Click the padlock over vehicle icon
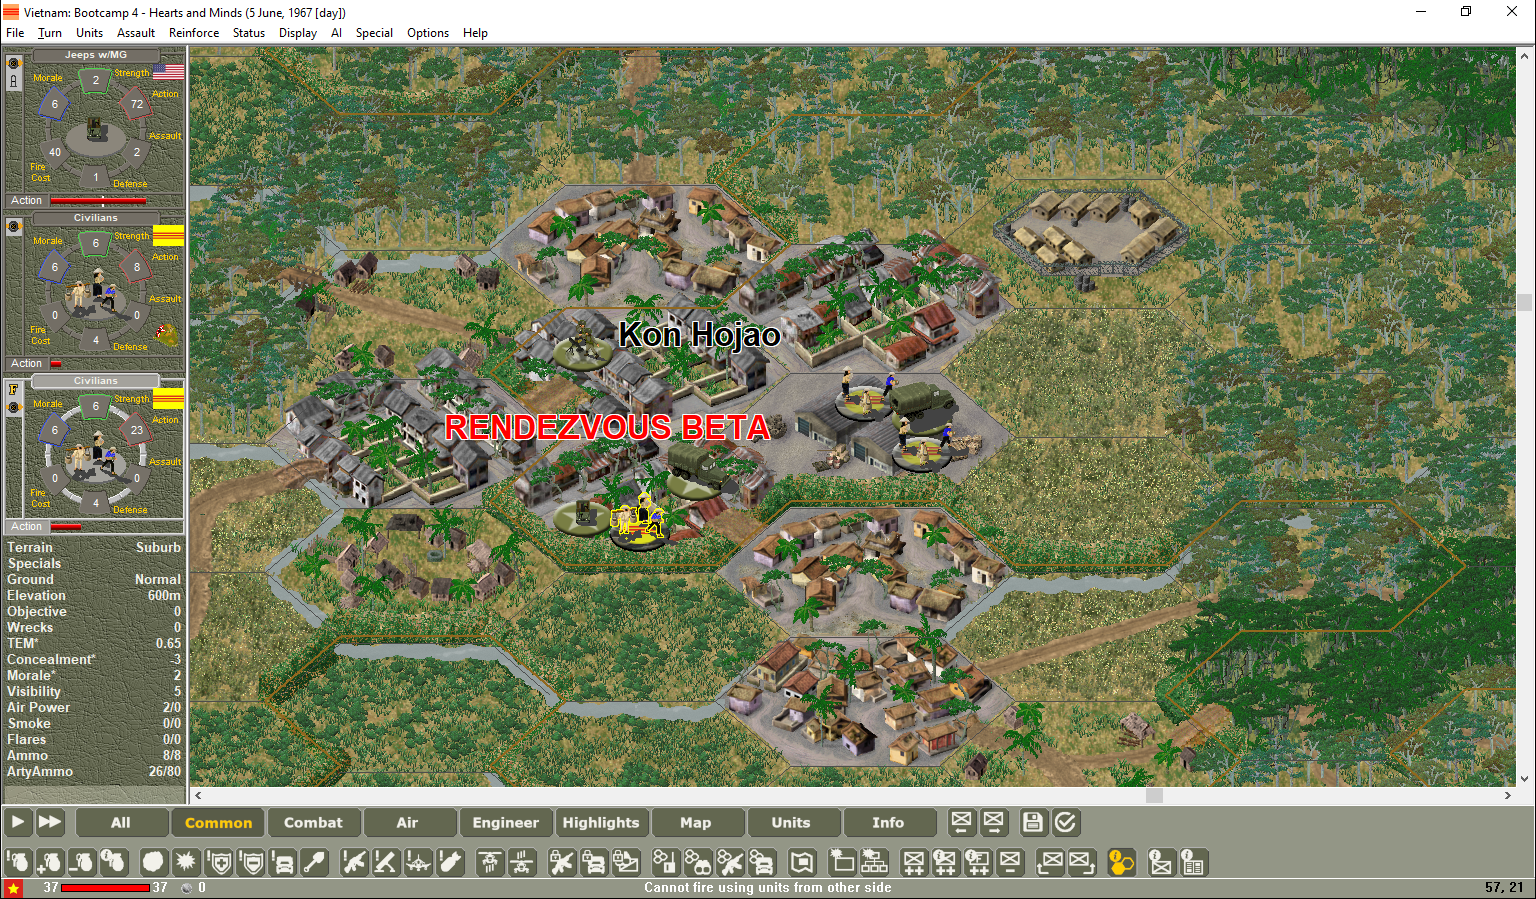The height and width of the screenshot is (899, 1536). coord(593,862)
